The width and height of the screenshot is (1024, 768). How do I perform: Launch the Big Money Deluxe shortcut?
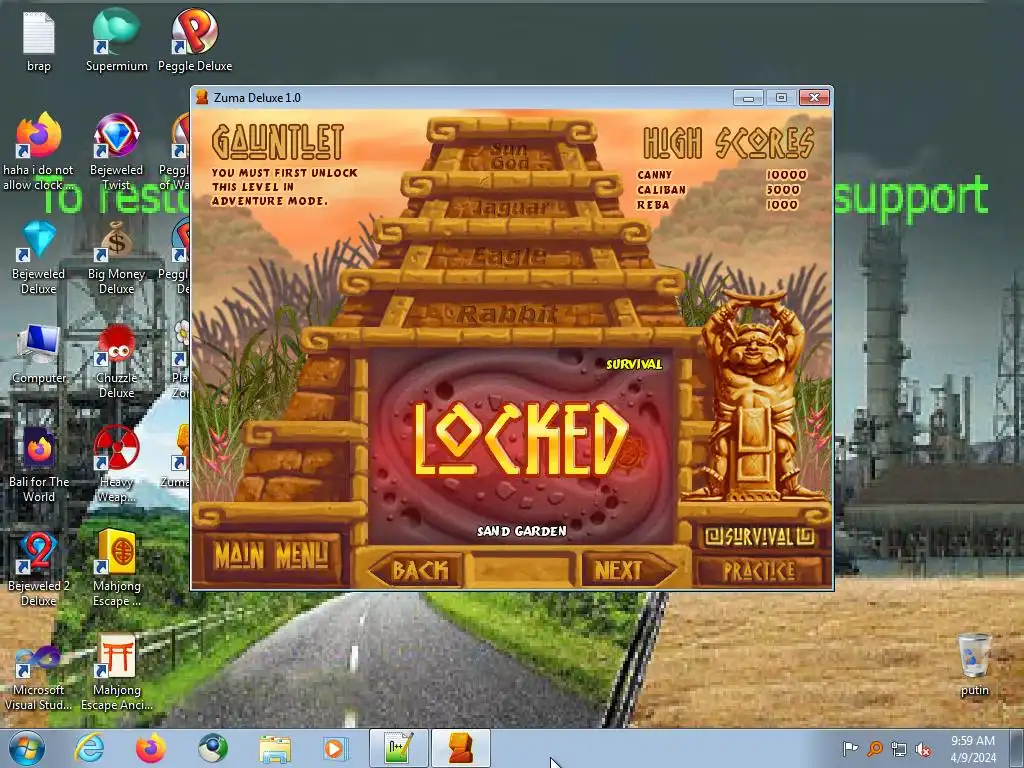(116, 257)
